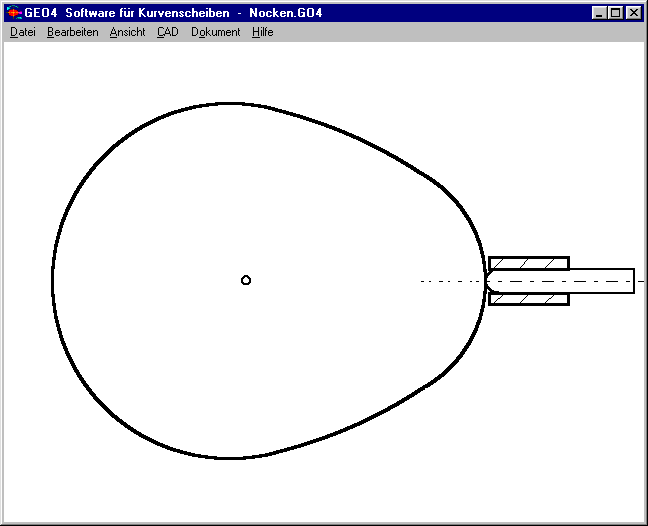Open the Datei menu
648x526 pixels.
(x=23, y=32)
